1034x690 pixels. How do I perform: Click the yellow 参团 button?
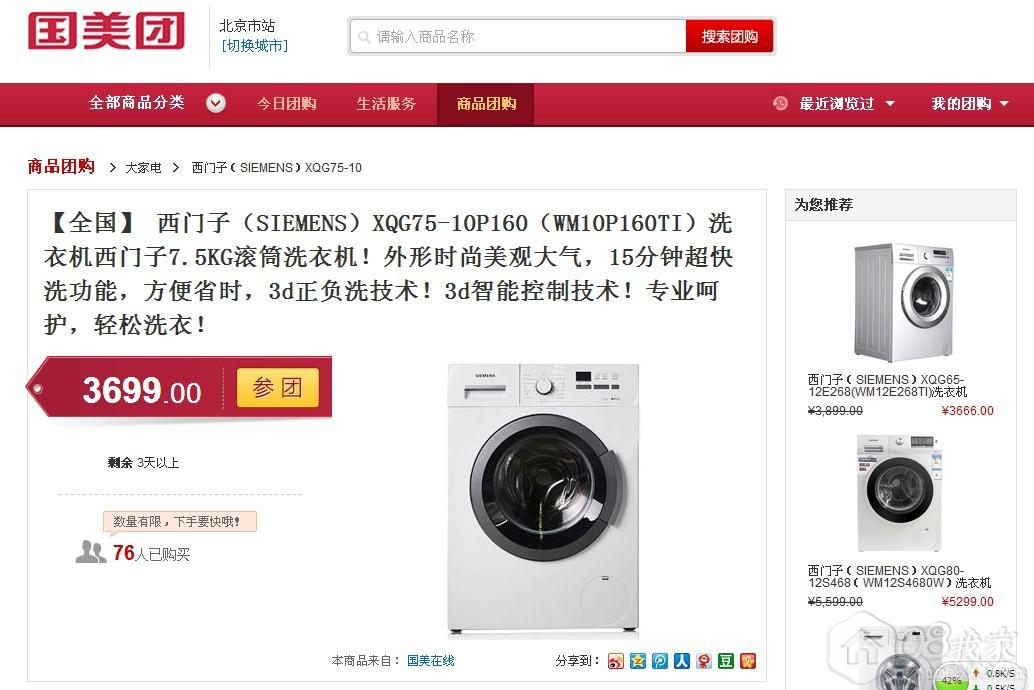point(278,388)
